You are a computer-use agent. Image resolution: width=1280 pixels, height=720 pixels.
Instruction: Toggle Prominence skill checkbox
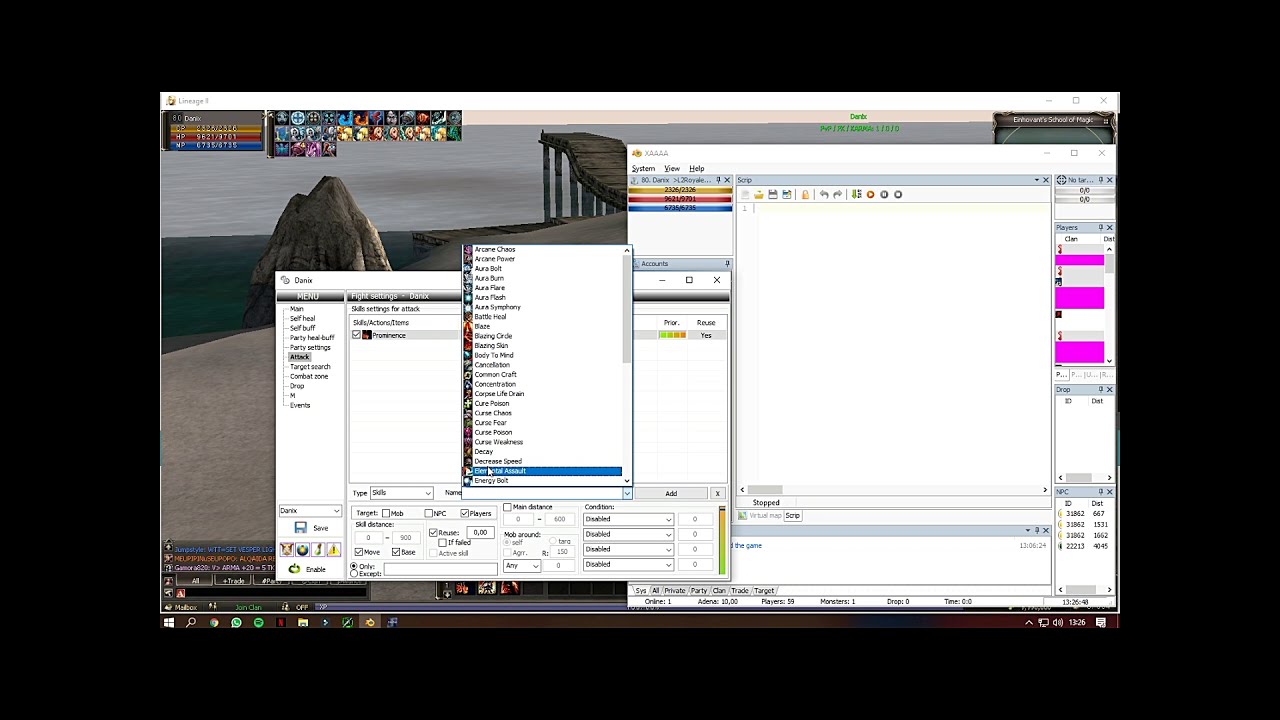point(356,335)
